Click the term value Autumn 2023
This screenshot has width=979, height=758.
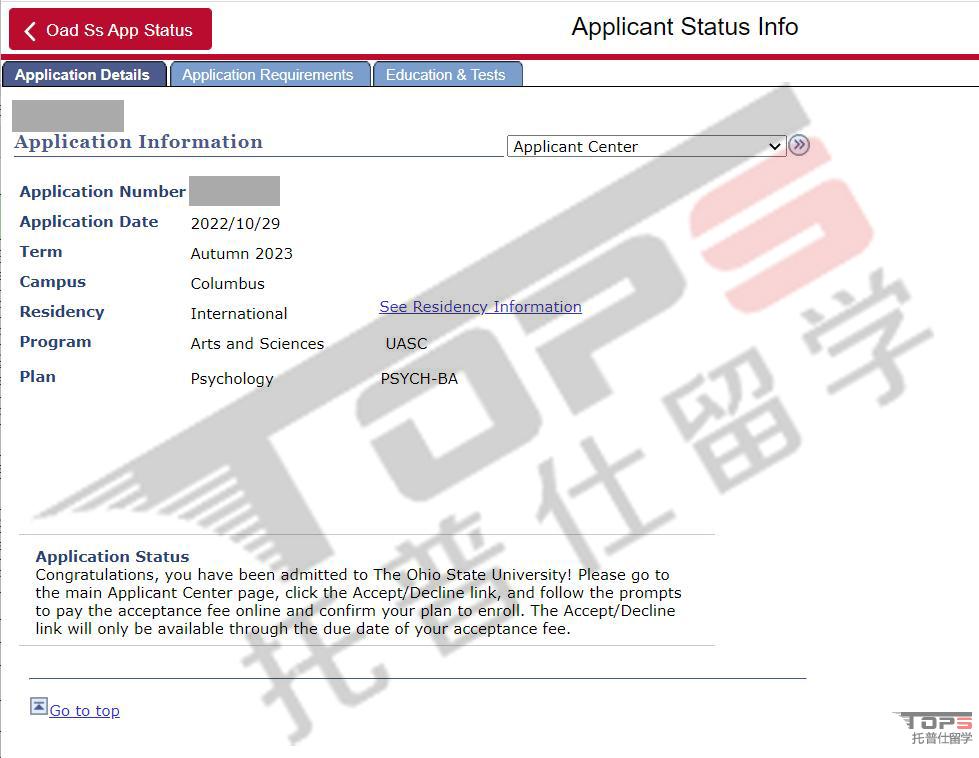242,253
